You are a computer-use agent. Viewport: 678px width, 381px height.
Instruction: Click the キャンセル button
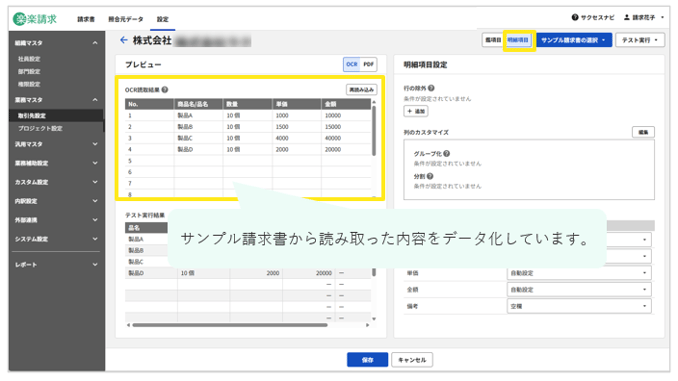click(412, 360)
